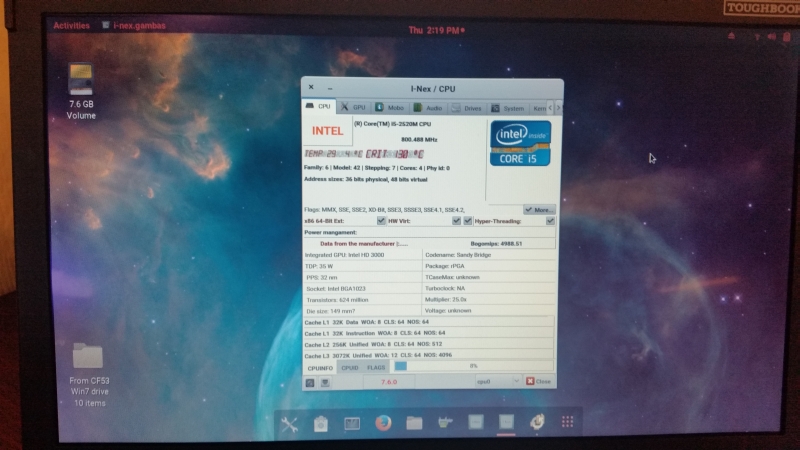Click the Multiplier: 25.0x field

[x=489, y=299]
